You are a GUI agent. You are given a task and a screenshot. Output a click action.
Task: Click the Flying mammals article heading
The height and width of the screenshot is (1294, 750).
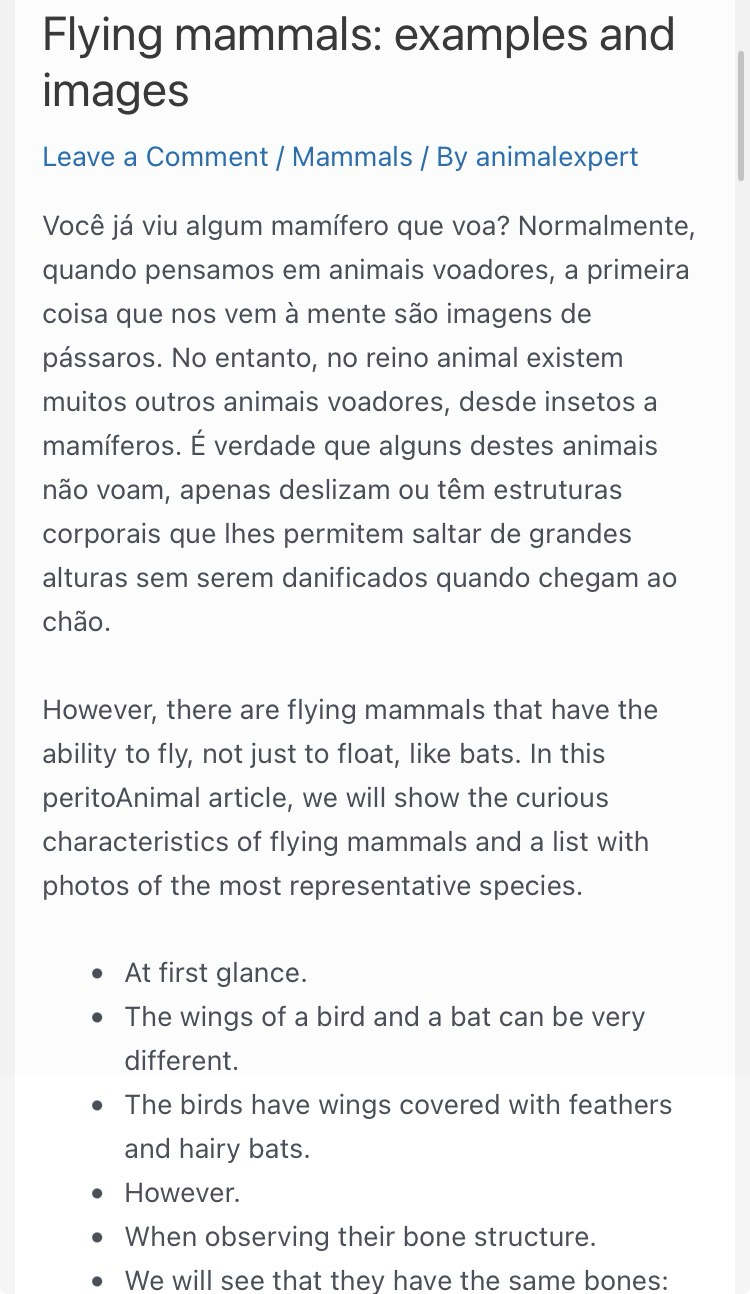(358, 62)
